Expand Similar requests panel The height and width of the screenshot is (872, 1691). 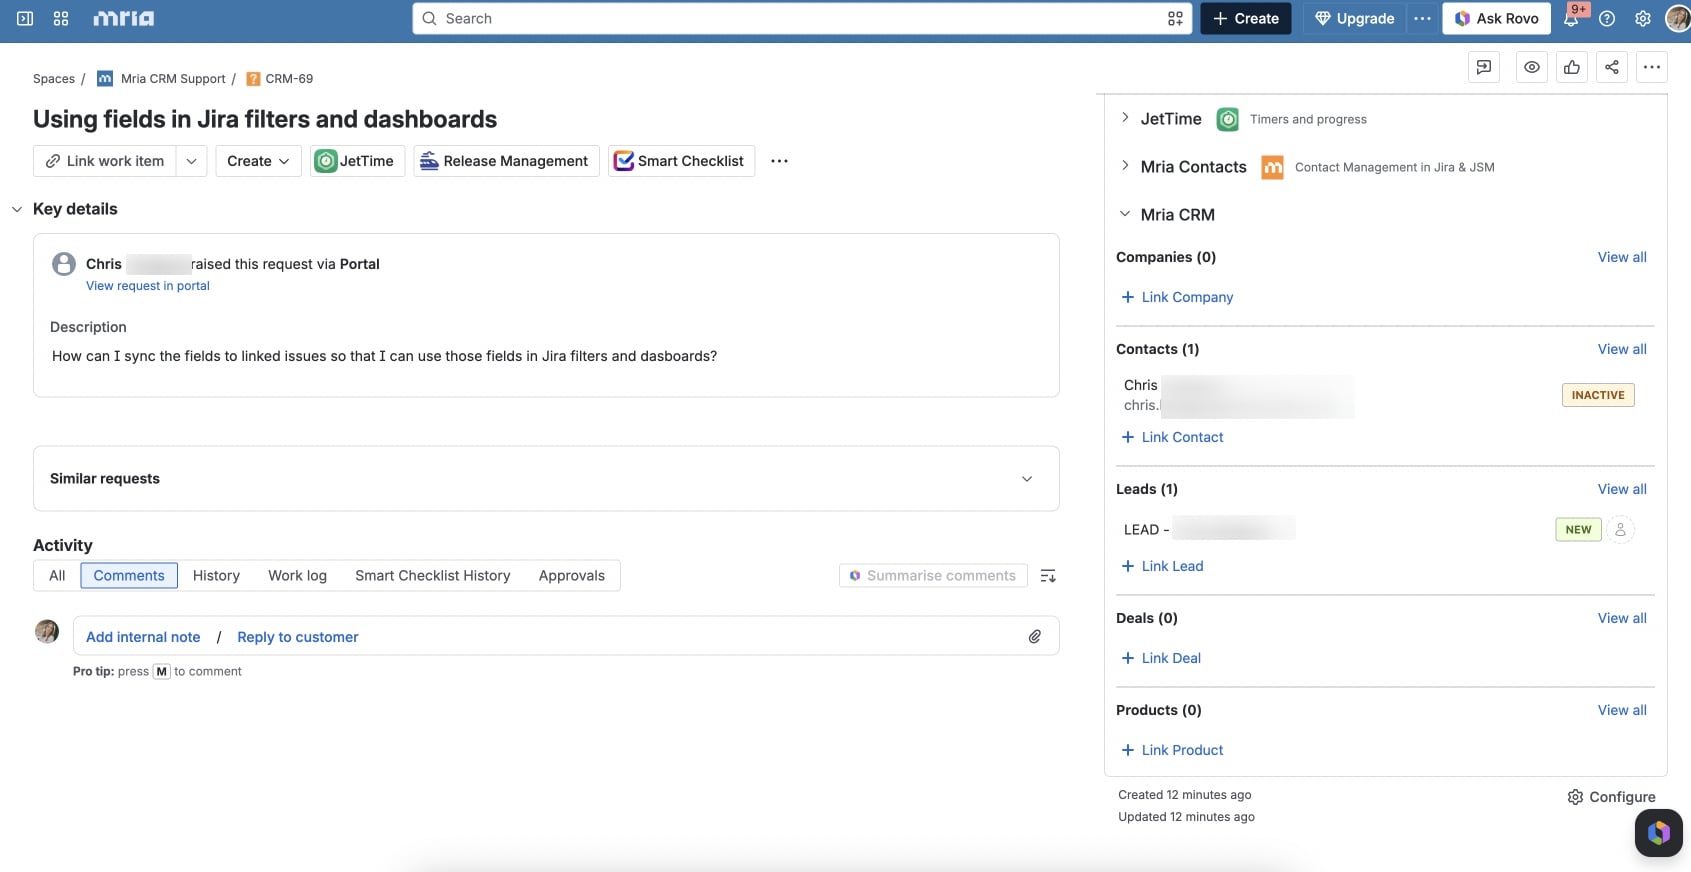(1027, 479)
